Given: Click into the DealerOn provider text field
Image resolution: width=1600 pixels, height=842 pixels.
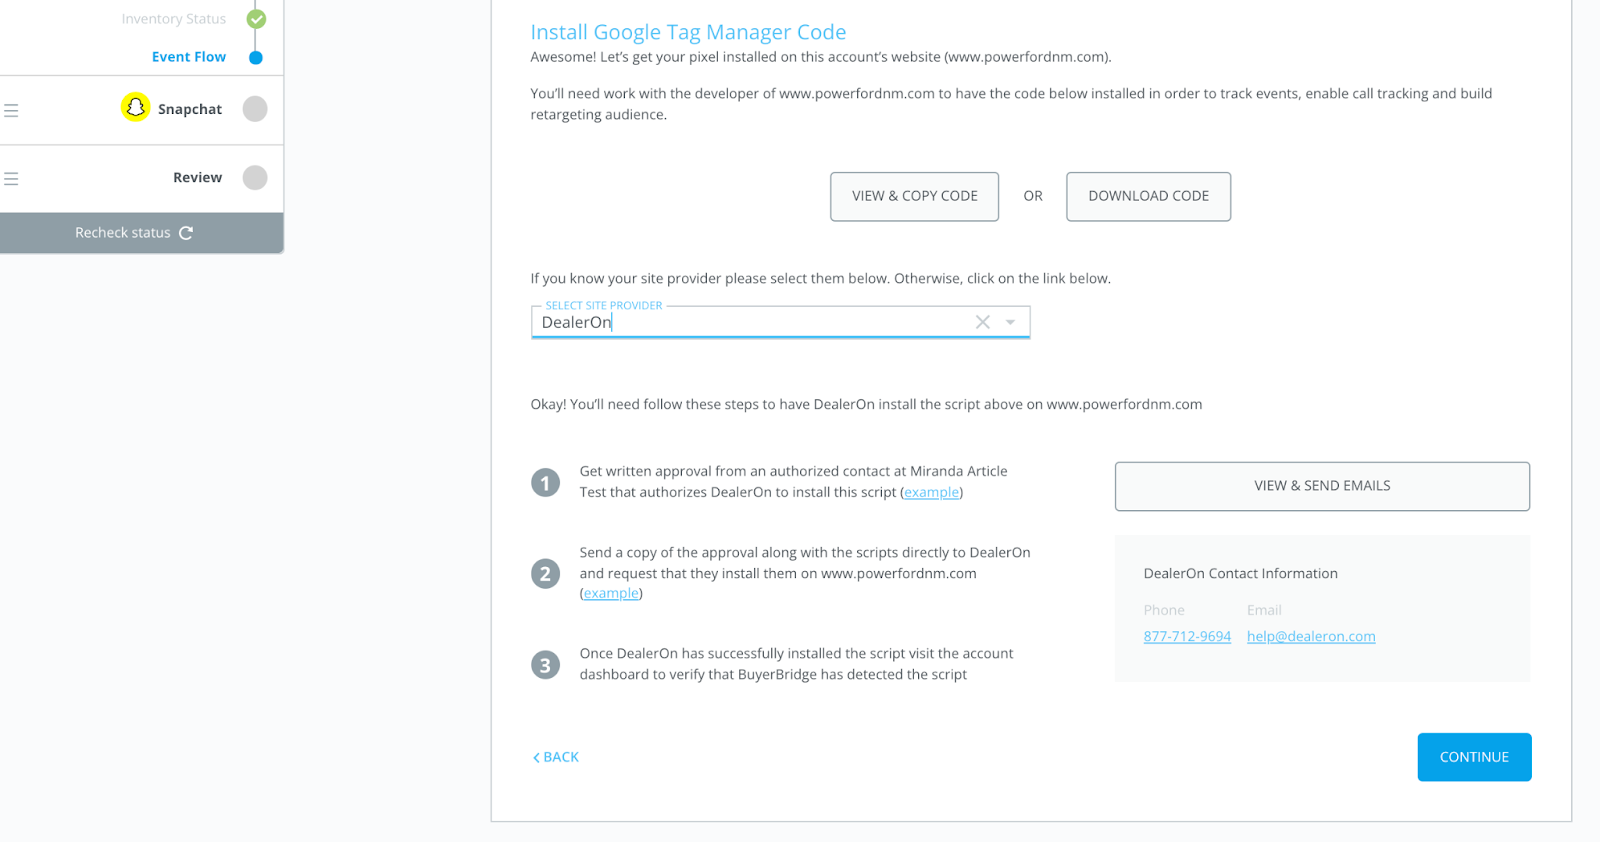Looking at the screenshot, I should (x=750, y=322).
